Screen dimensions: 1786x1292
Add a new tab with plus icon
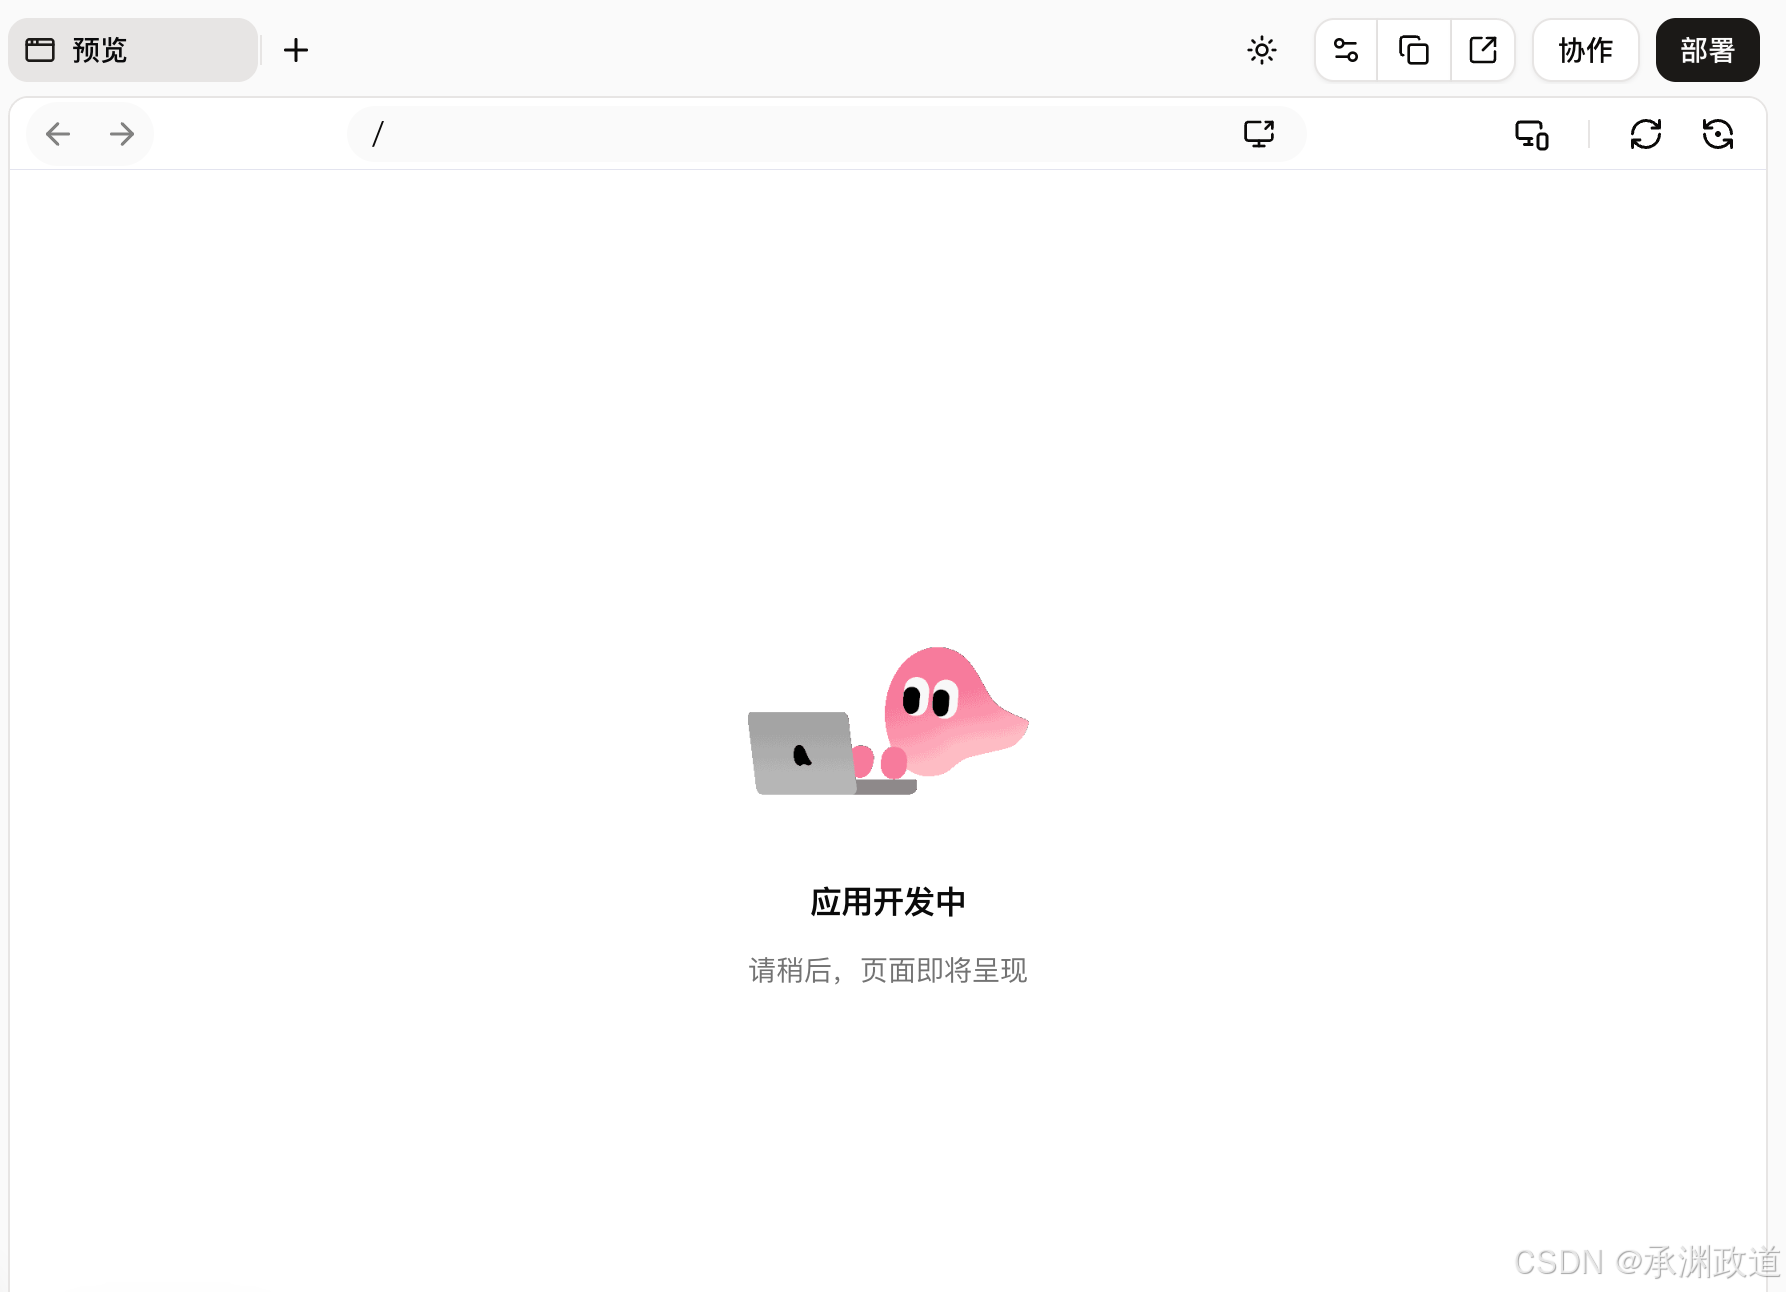click(296, 50)
